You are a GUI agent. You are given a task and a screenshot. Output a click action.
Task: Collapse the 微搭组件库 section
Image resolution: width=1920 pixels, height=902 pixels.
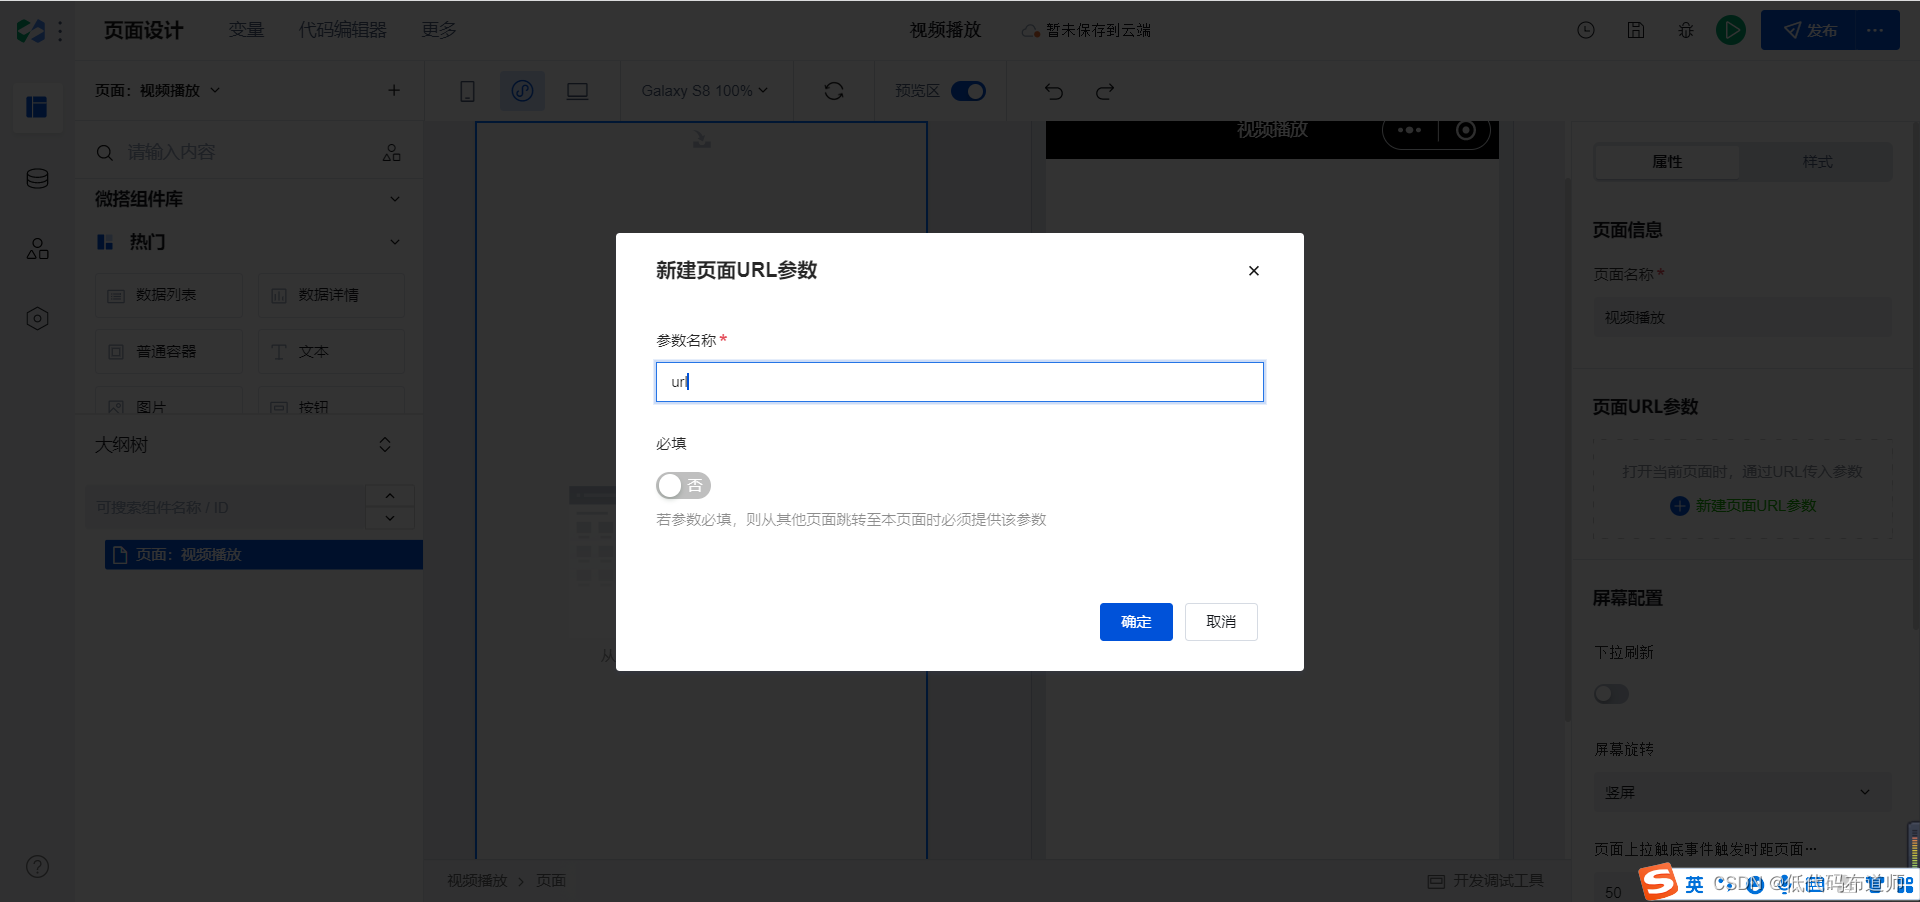(x=395, y=199)
